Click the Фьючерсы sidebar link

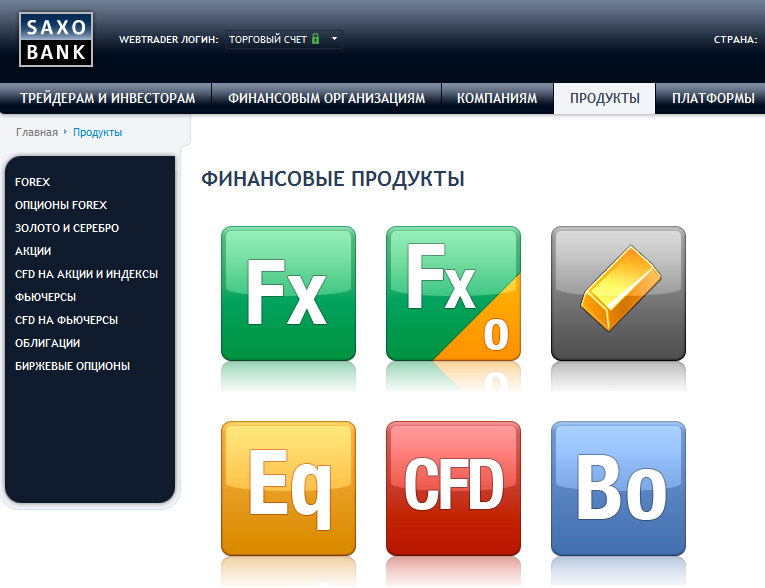(x=46, y=297)
